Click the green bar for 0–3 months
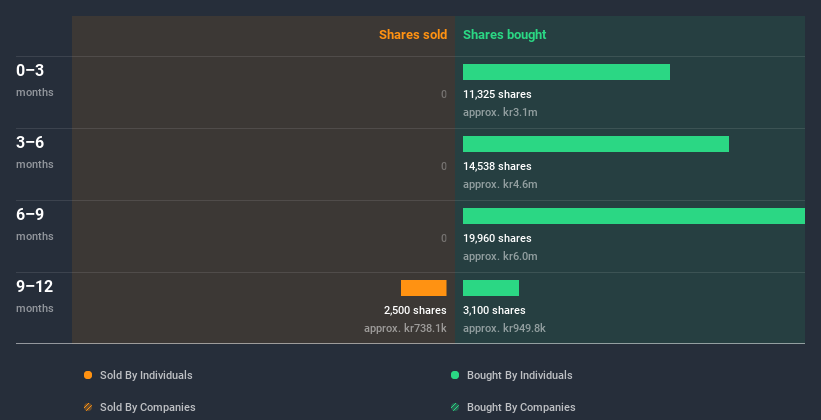This screenshot has height=420, width=821. [x=566, y=72]
